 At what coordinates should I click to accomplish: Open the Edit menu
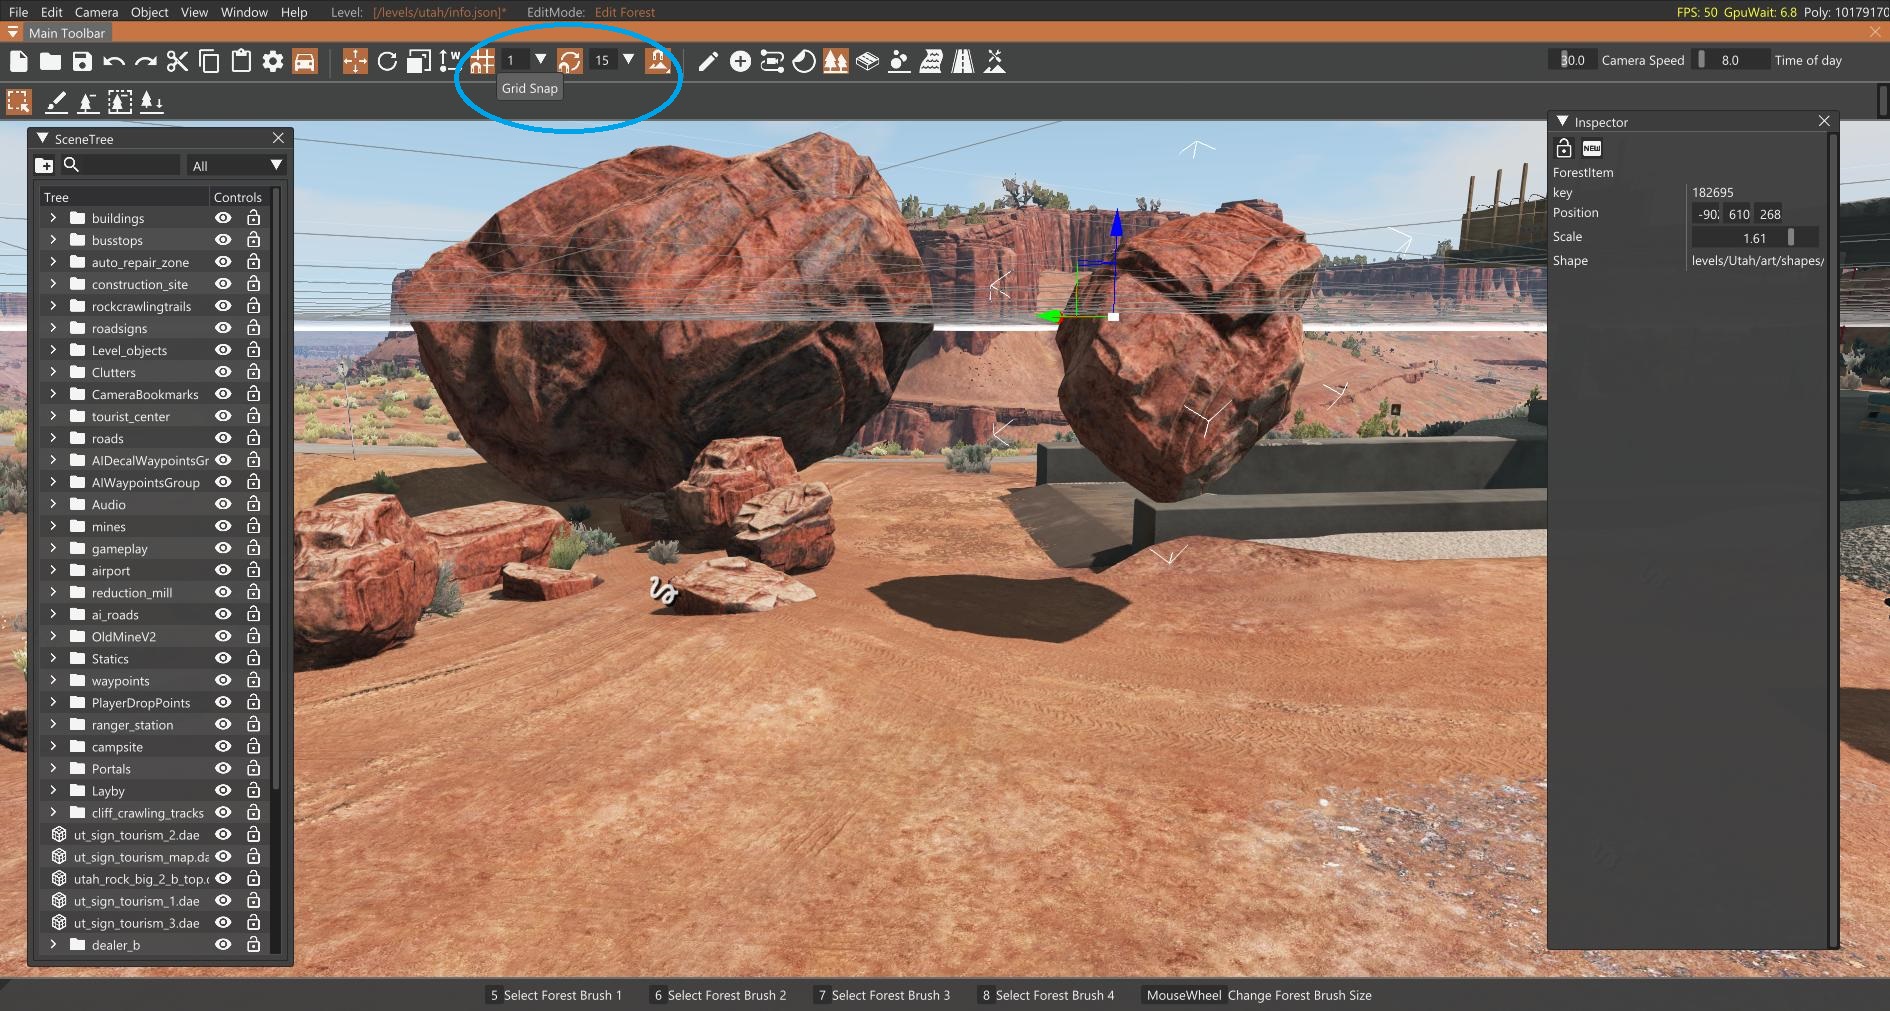coord(51,12)
